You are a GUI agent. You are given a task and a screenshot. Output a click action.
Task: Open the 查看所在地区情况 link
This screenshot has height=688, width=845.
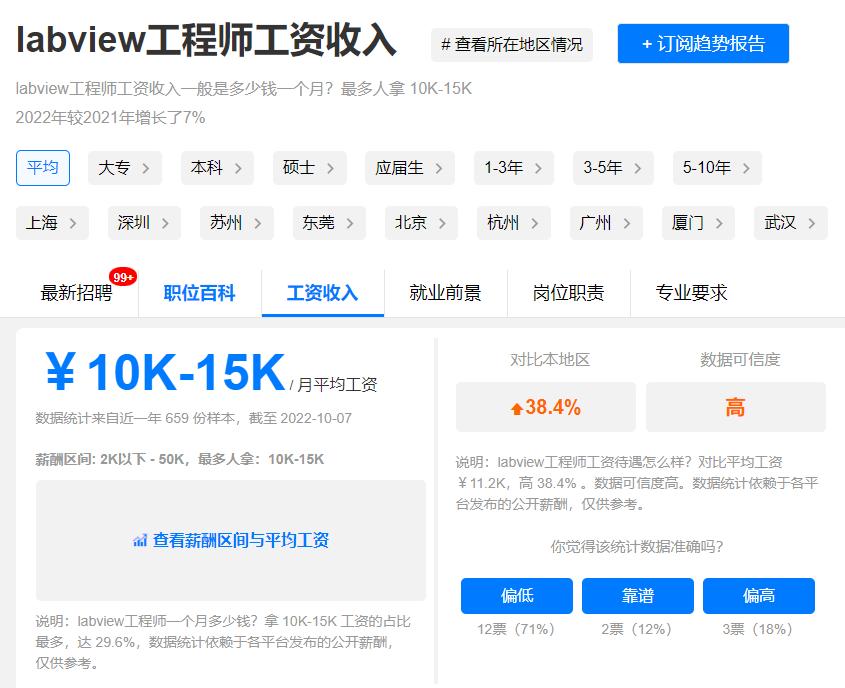pos(512,44)
